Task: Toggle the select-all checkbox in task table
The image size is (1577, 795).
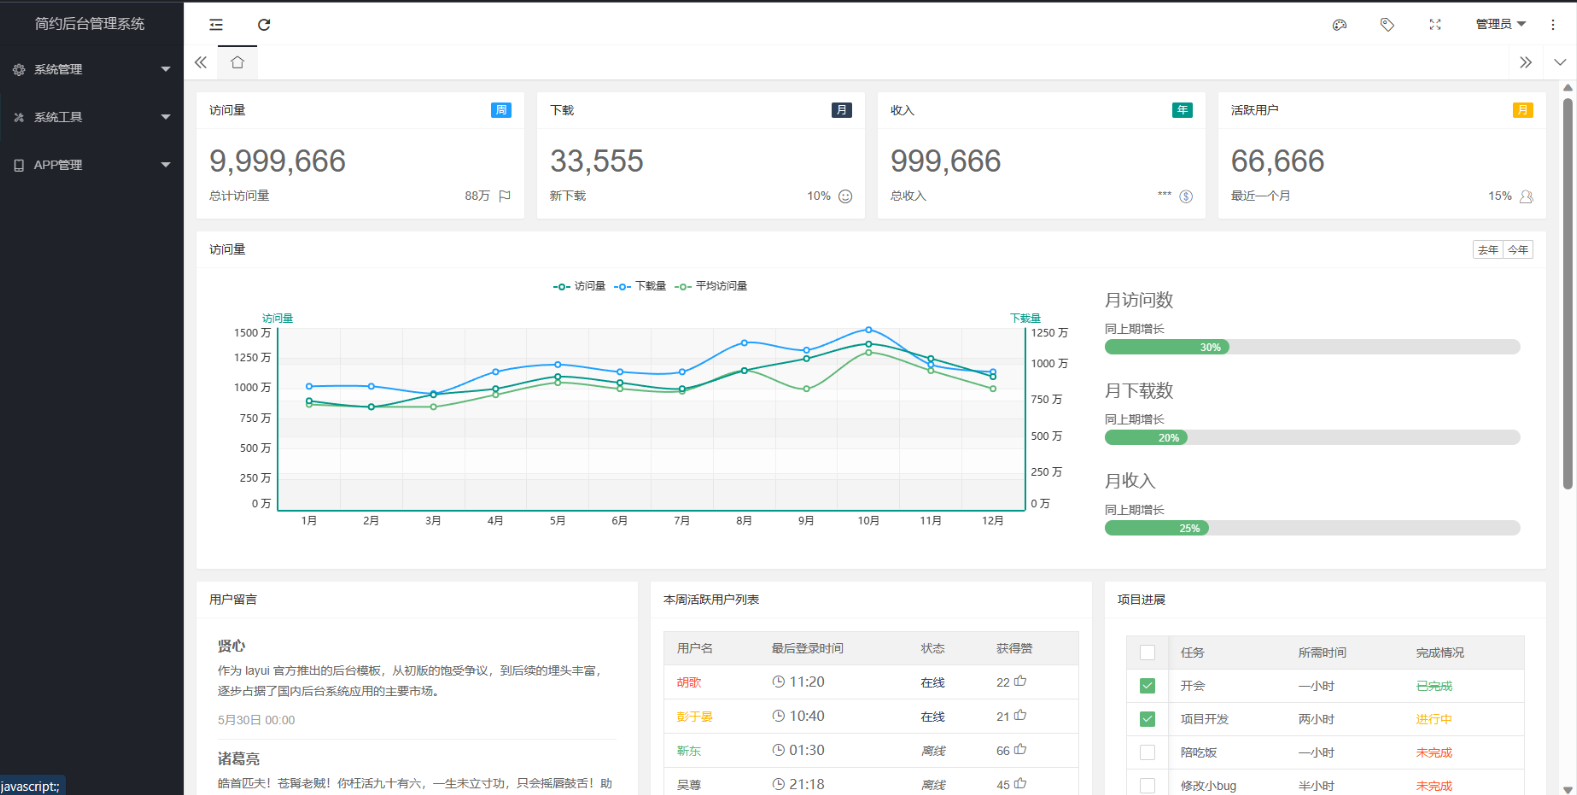Action: point(1147,652)
